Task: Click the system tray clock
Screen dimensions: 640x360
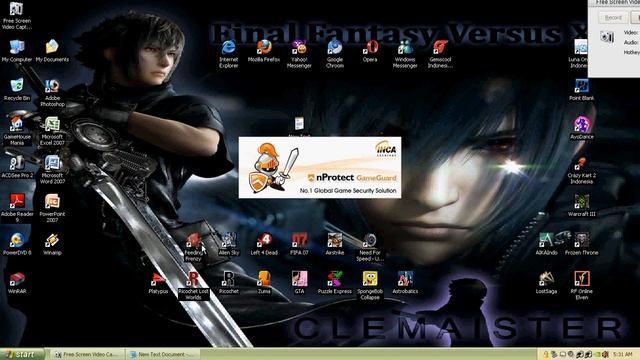Action: [x=622, y=354]
